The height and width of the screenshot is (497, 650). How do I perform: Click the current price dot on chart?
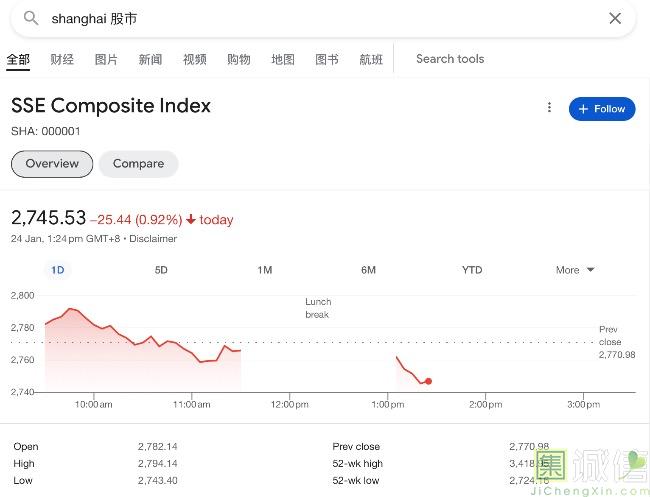428,381
